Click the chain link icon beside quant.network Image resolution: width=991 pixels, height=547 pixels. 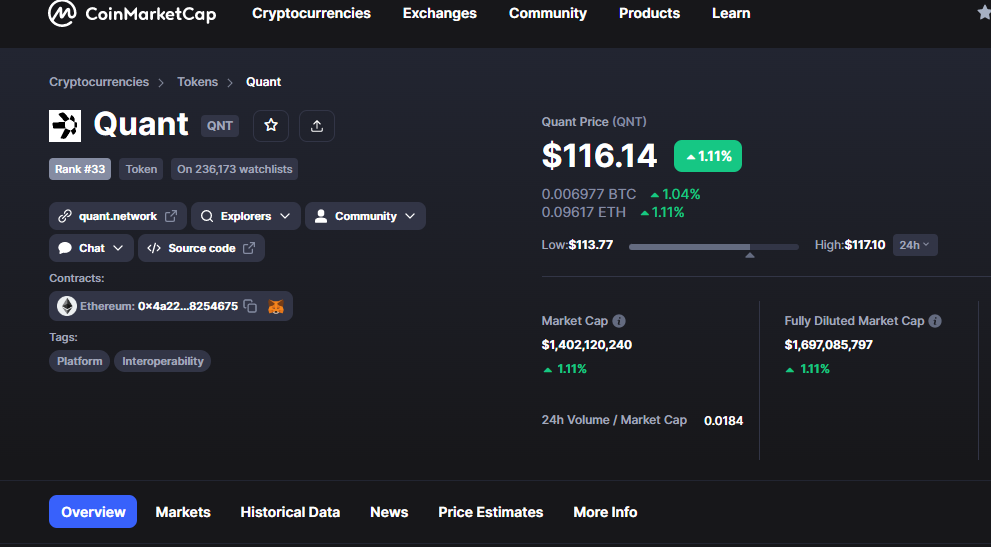[x=64, y=216]
